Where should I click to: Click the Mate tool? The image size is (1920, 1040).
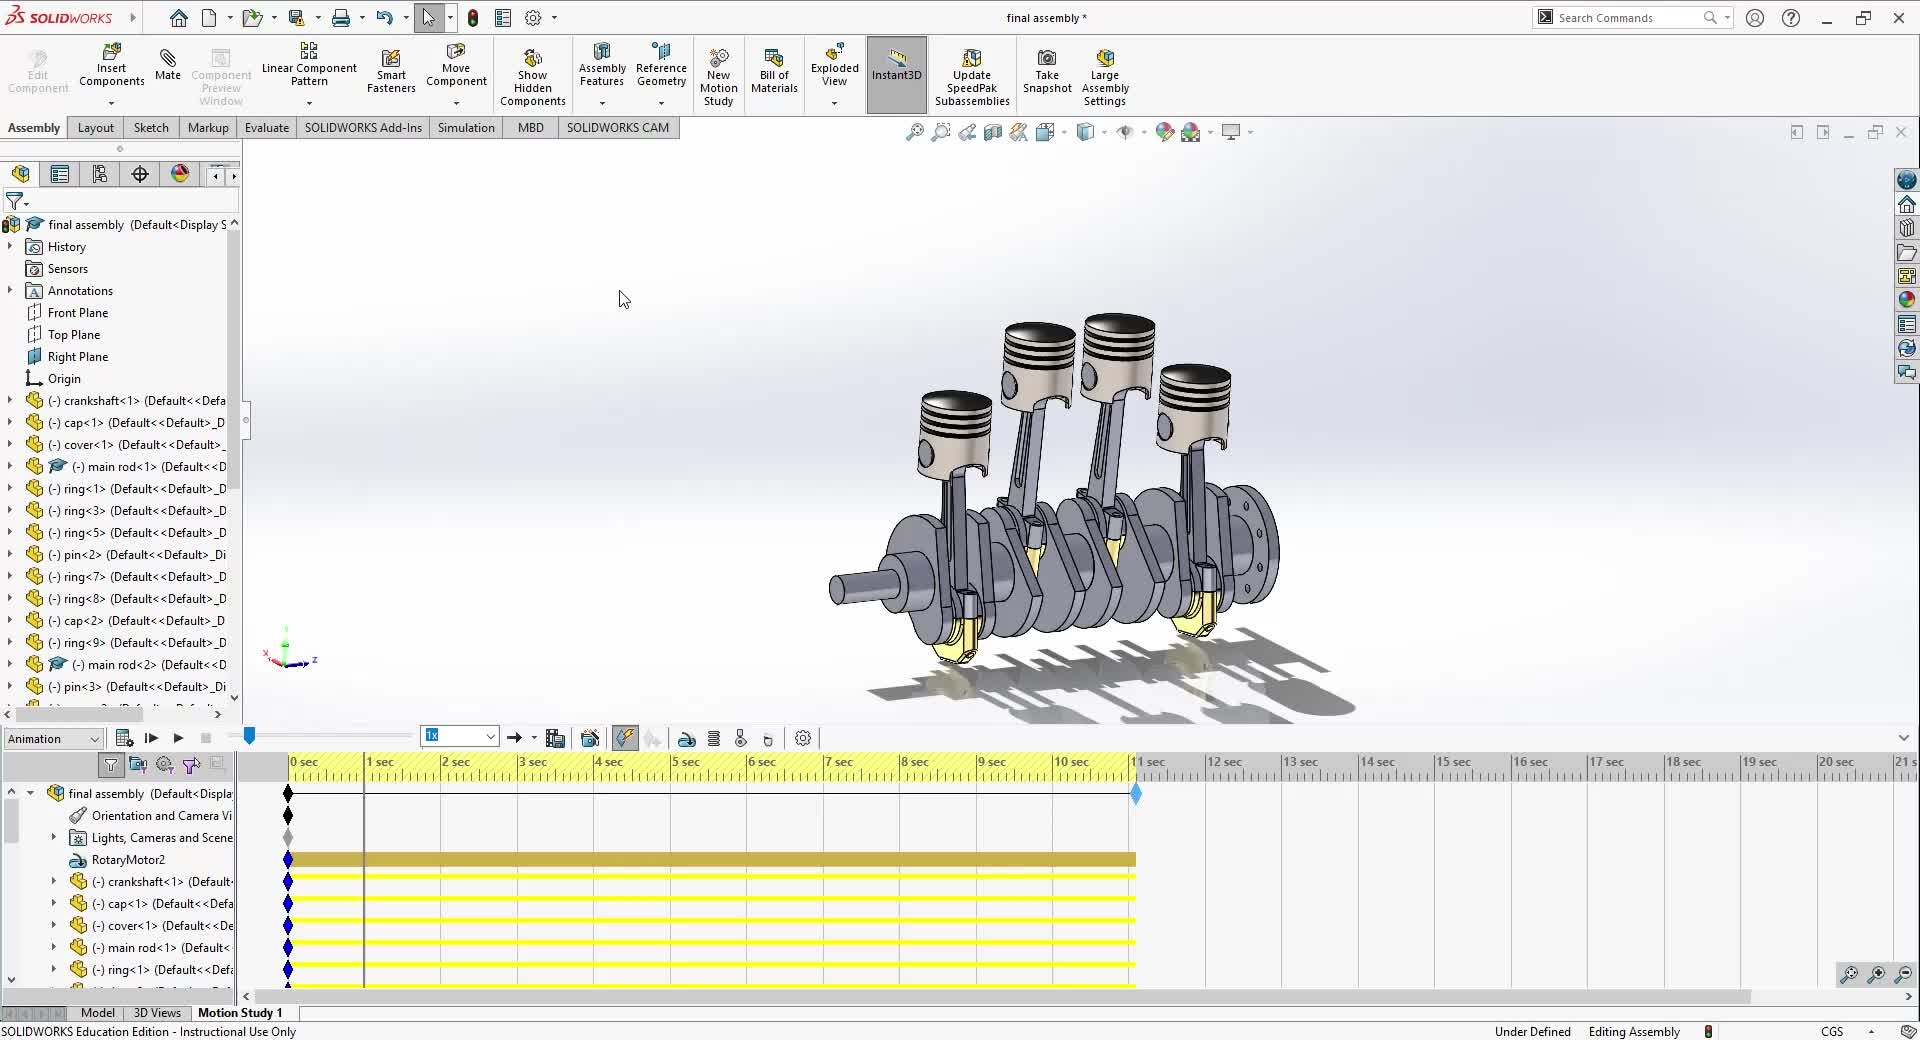point(168,65)
